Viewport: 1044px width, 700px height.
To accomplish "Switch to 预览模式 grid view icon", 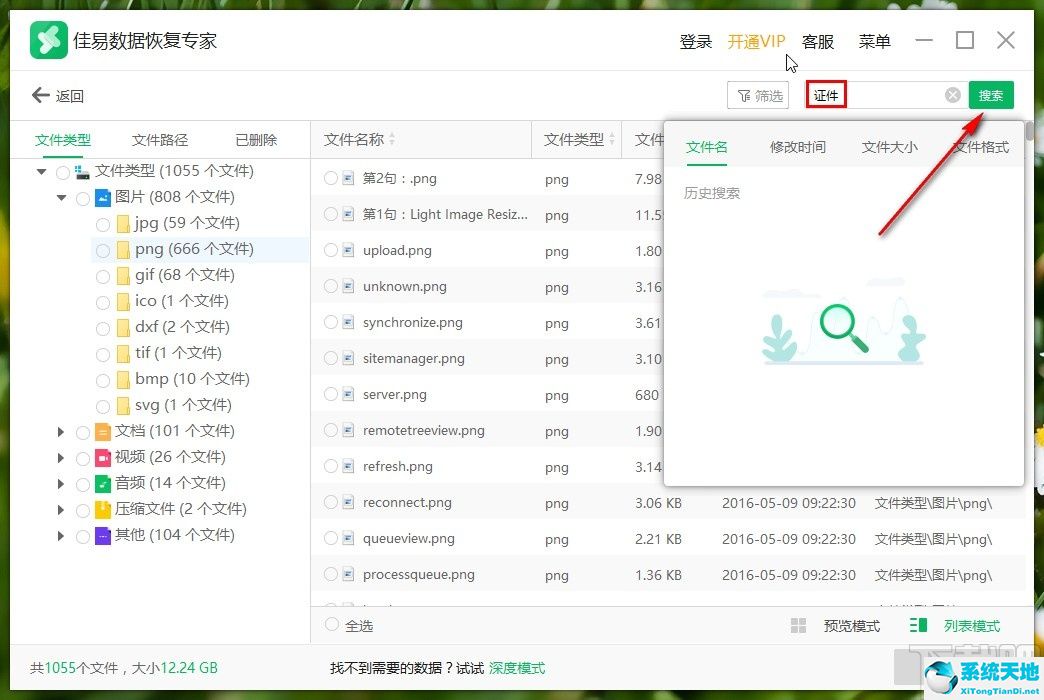I will [800, 625].
